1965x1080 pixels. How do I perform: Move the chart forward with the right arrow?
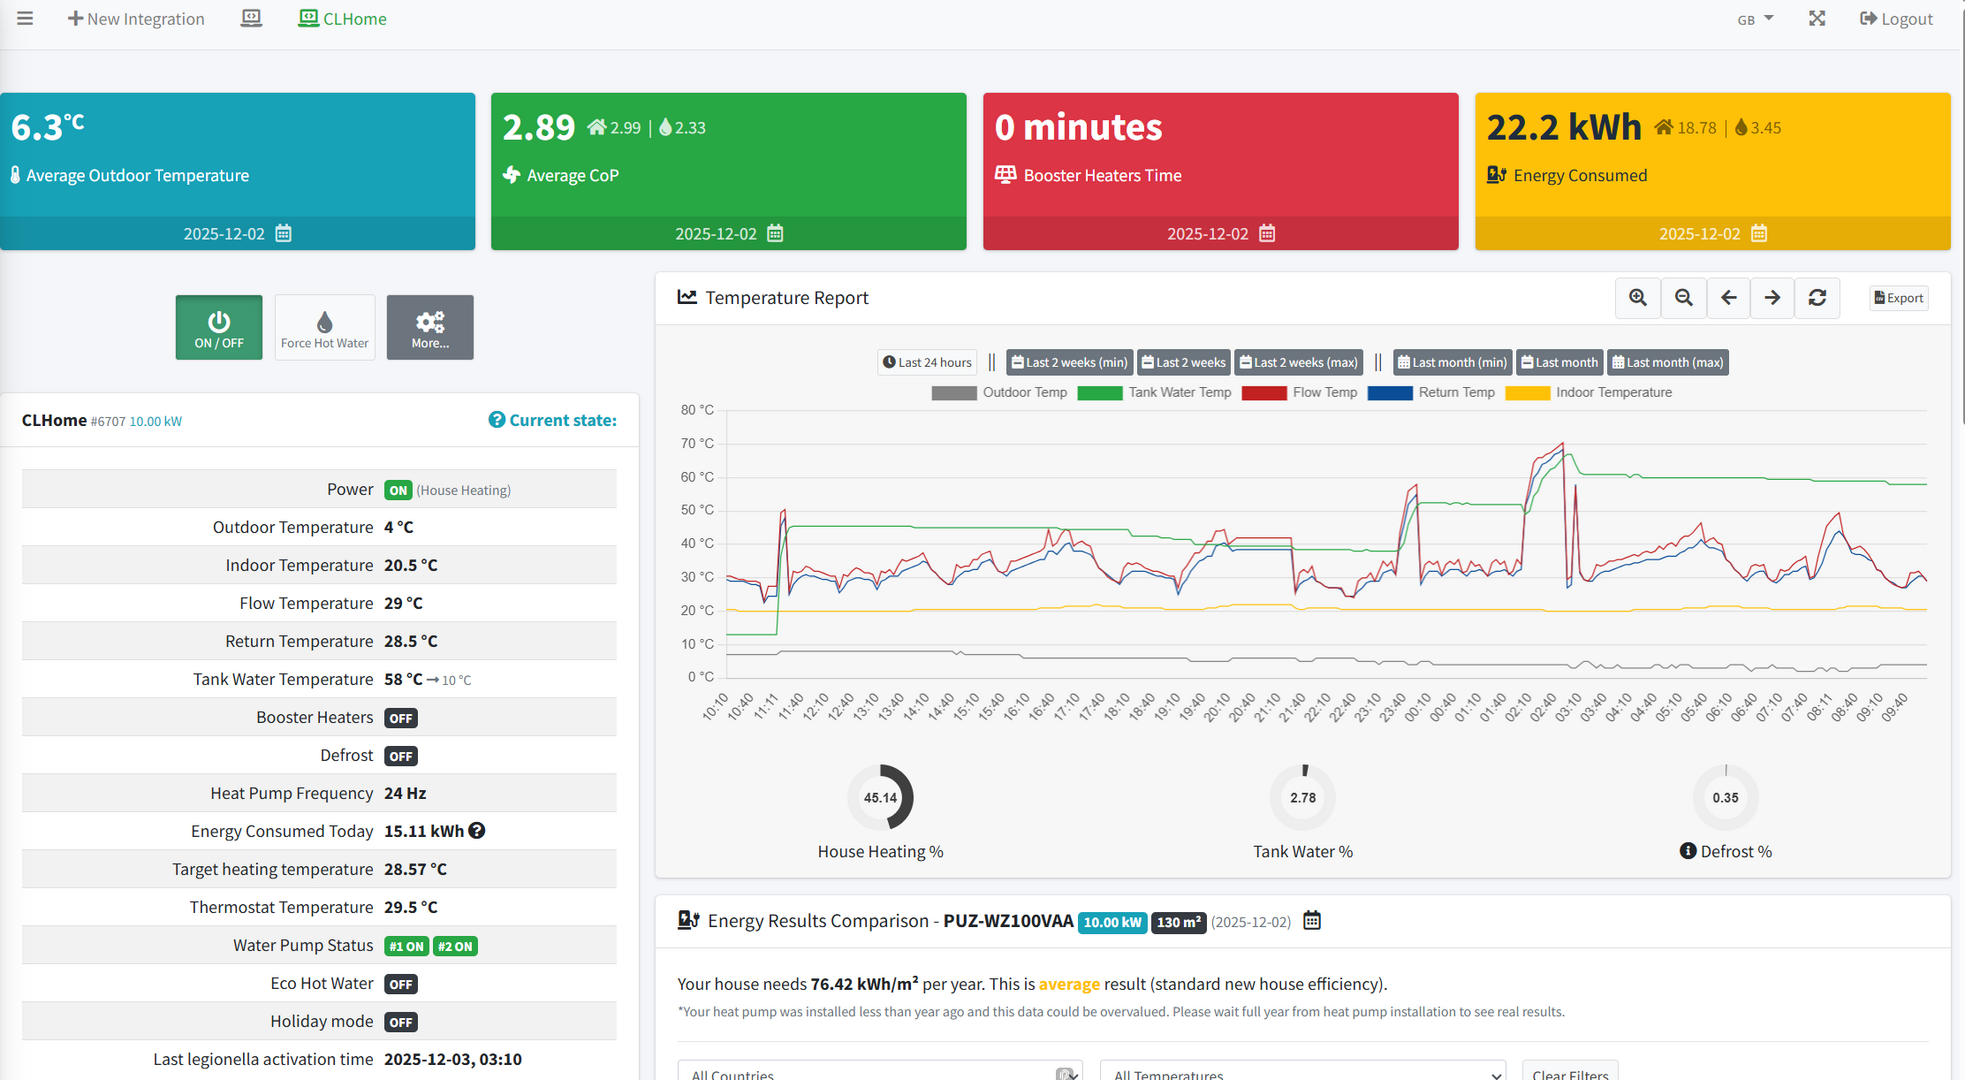click(x=1772, y=298)
